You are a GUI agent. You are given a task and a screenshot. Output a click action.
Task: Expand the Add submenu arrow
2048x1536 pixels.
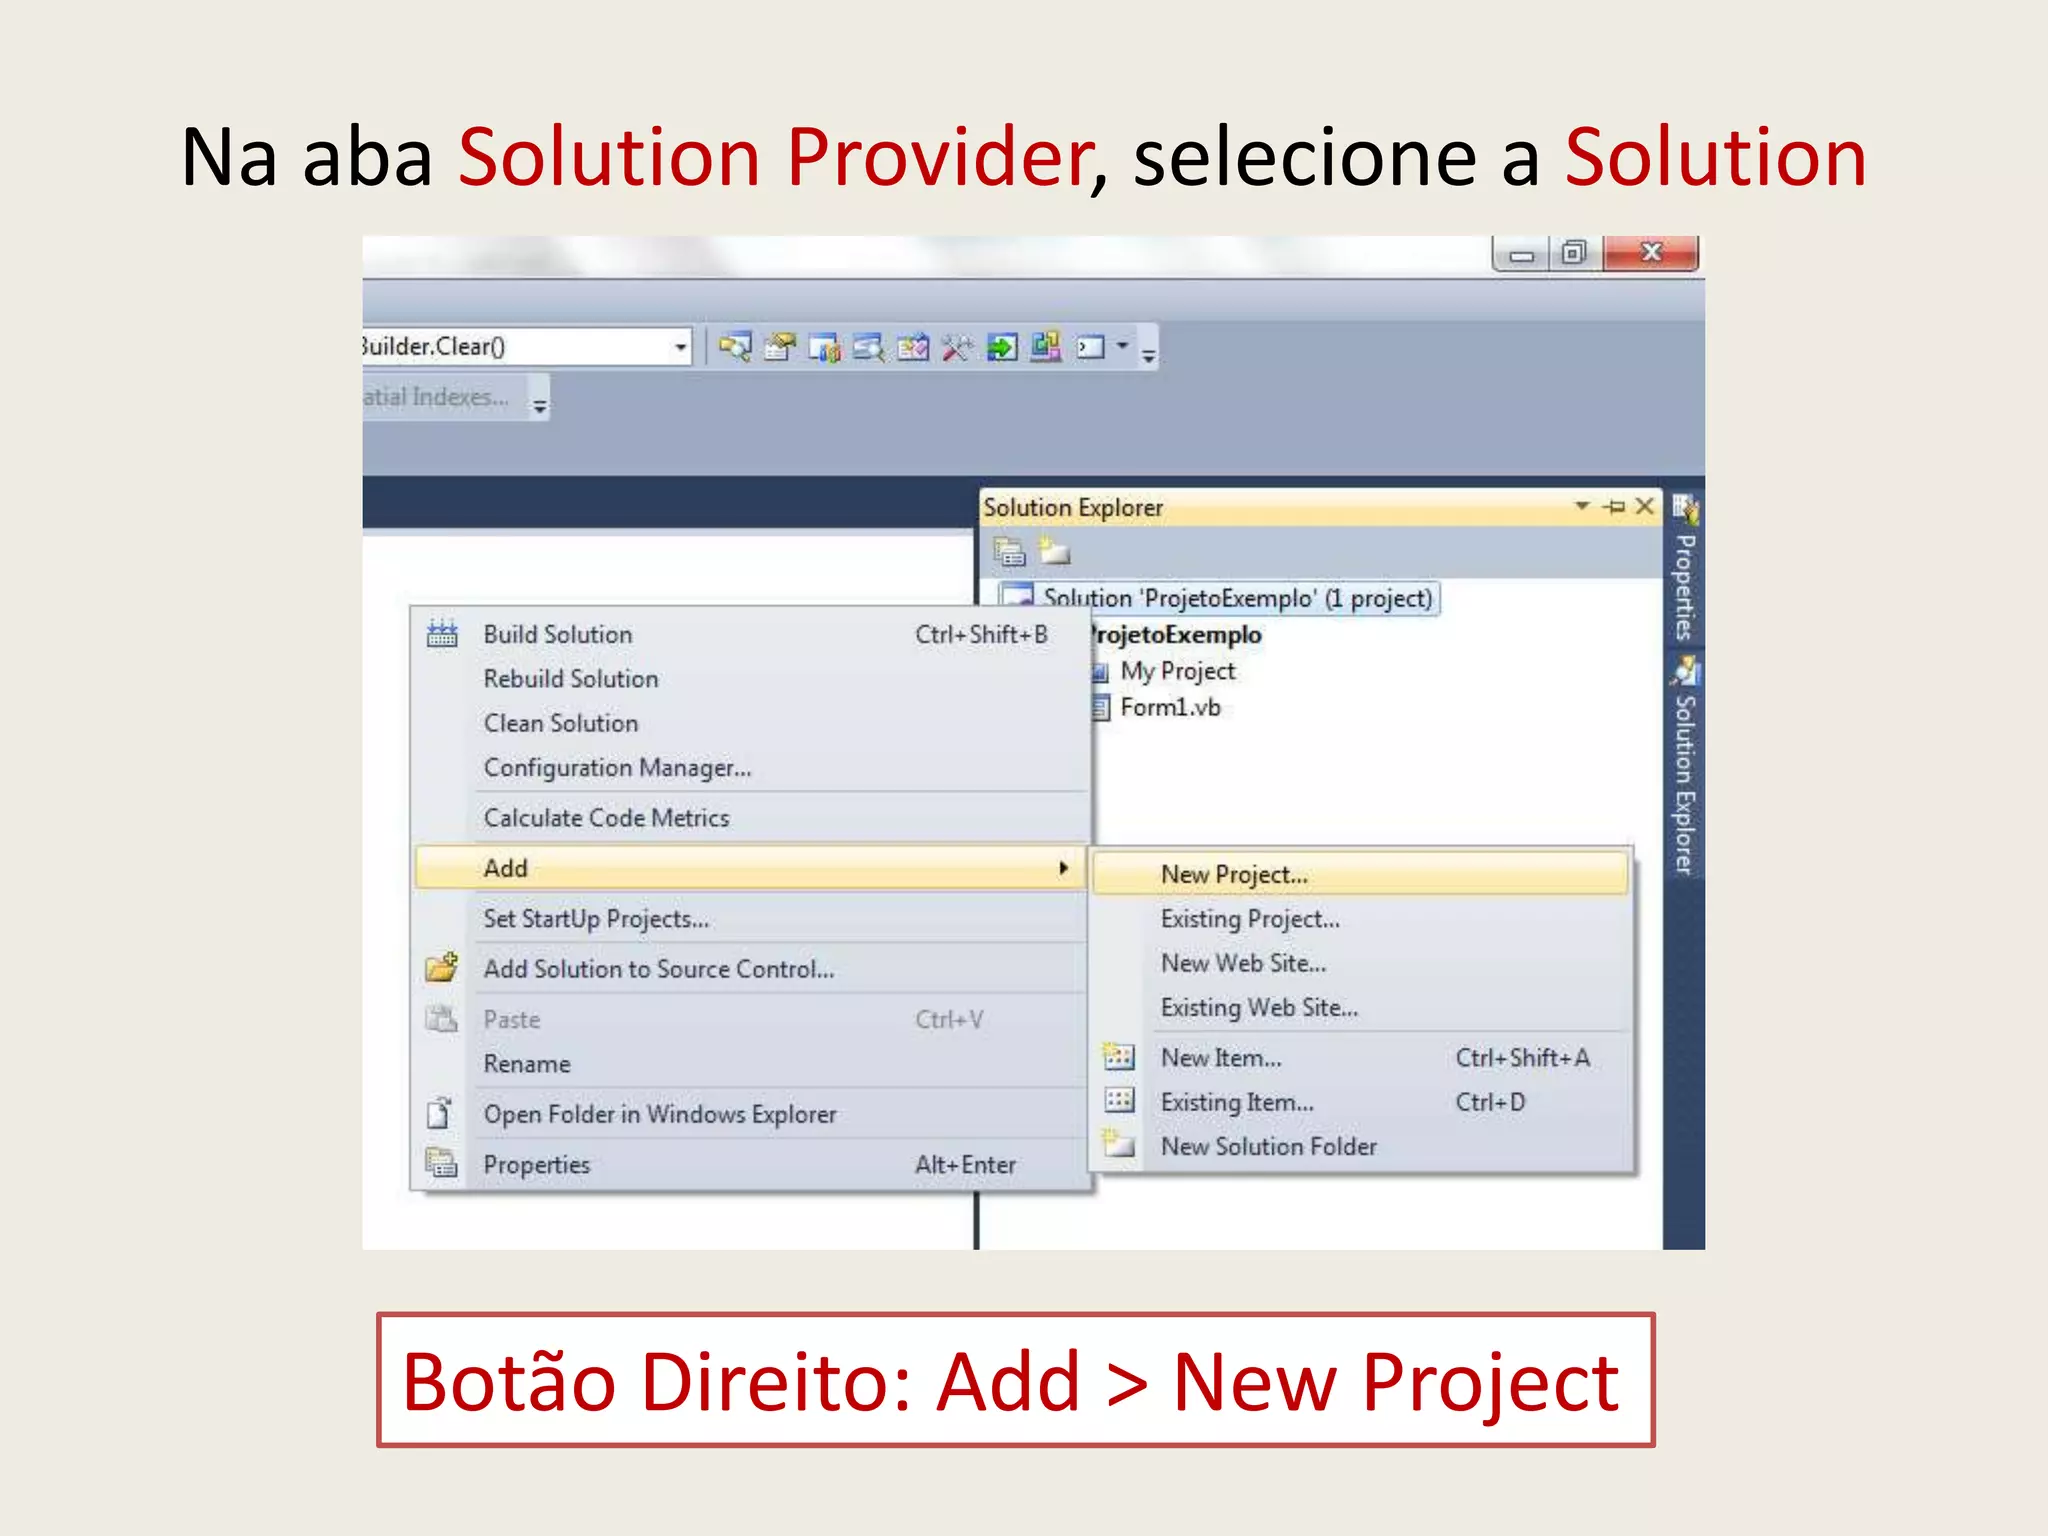pyautogui.click(x=1064, y=868)
